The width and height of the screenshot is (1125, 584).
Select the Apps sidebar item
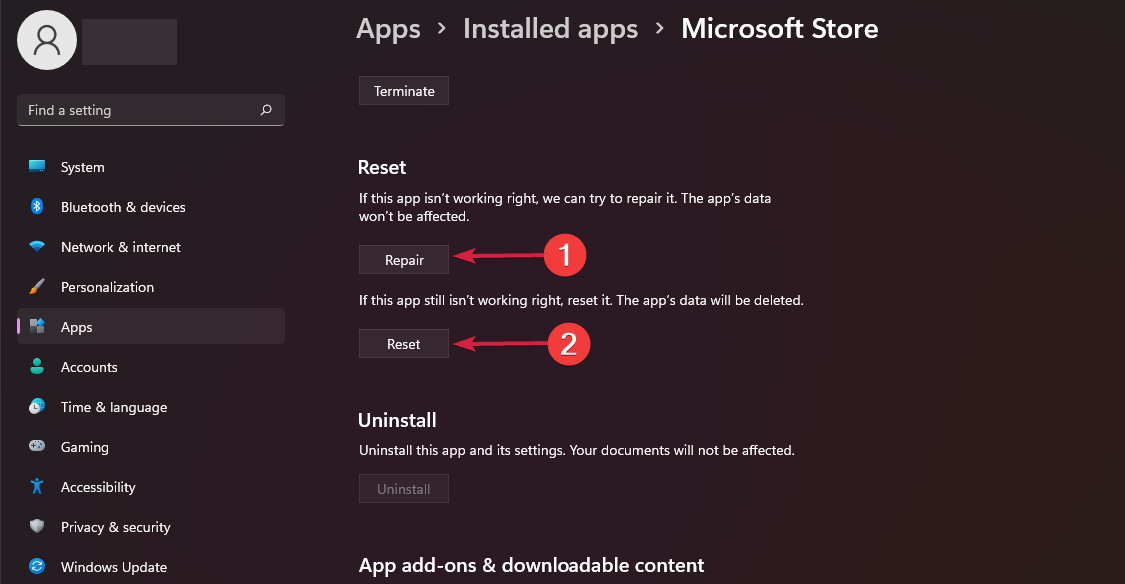click(151, 327)
